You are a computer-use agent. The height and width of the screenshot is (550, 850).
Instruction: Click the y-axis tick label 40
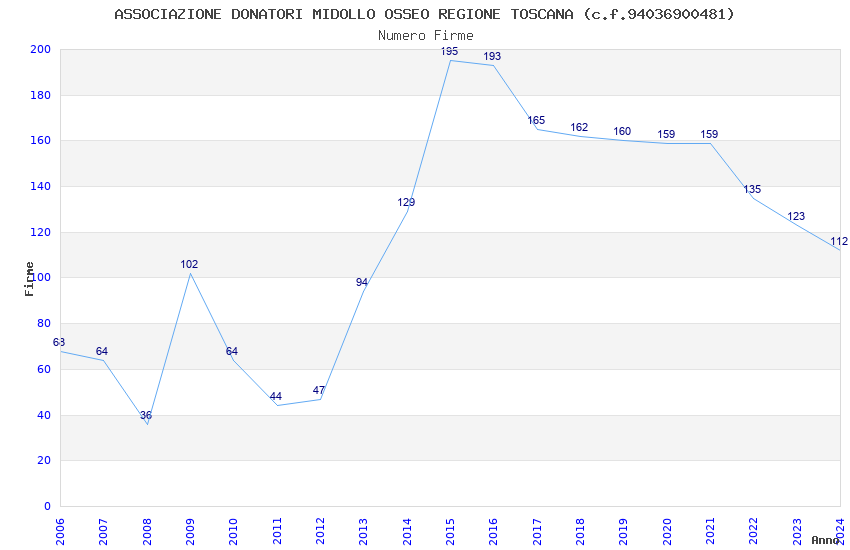44,415
